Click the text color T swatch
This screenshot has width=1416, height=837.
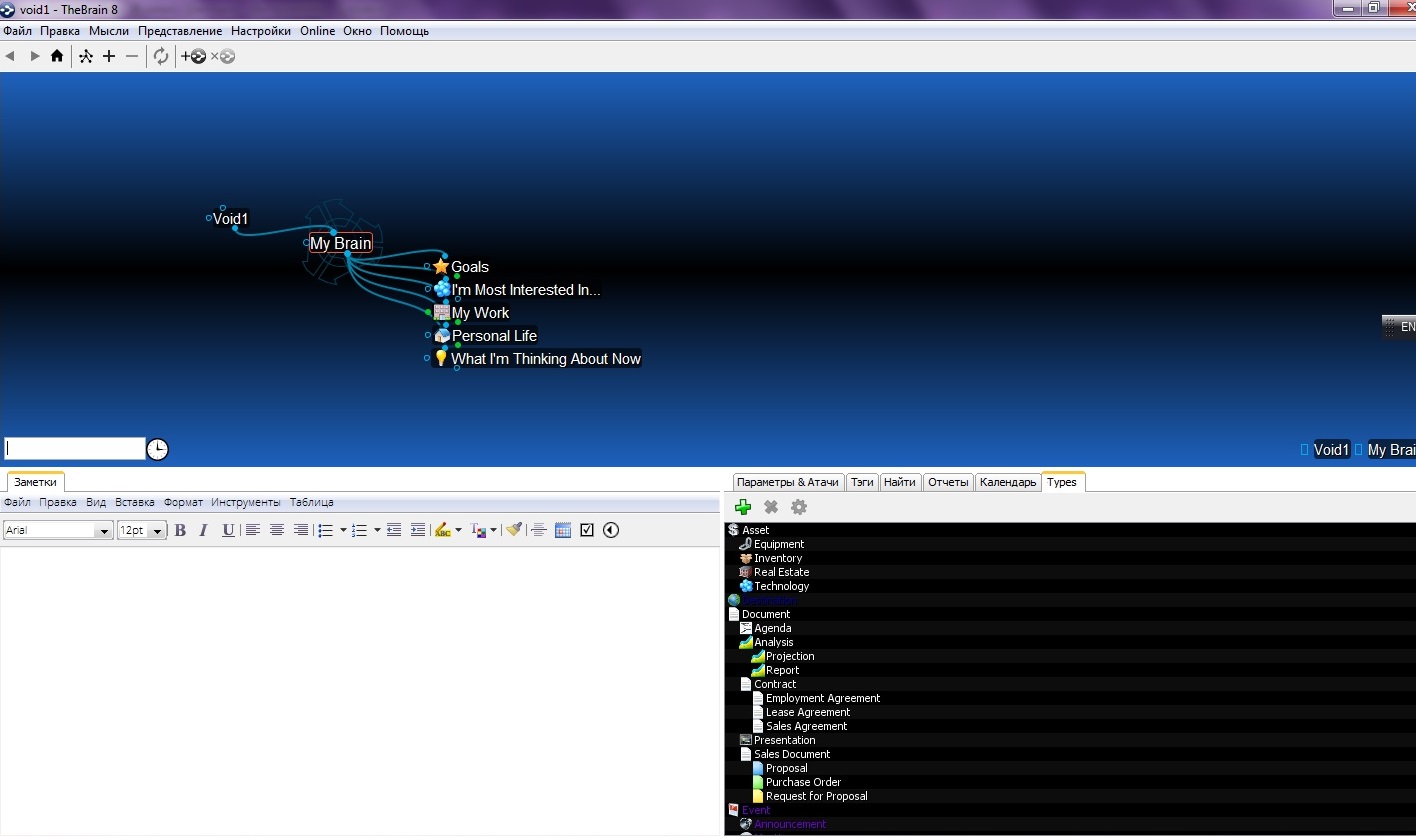pyautogui.click(x=478, y=530)
